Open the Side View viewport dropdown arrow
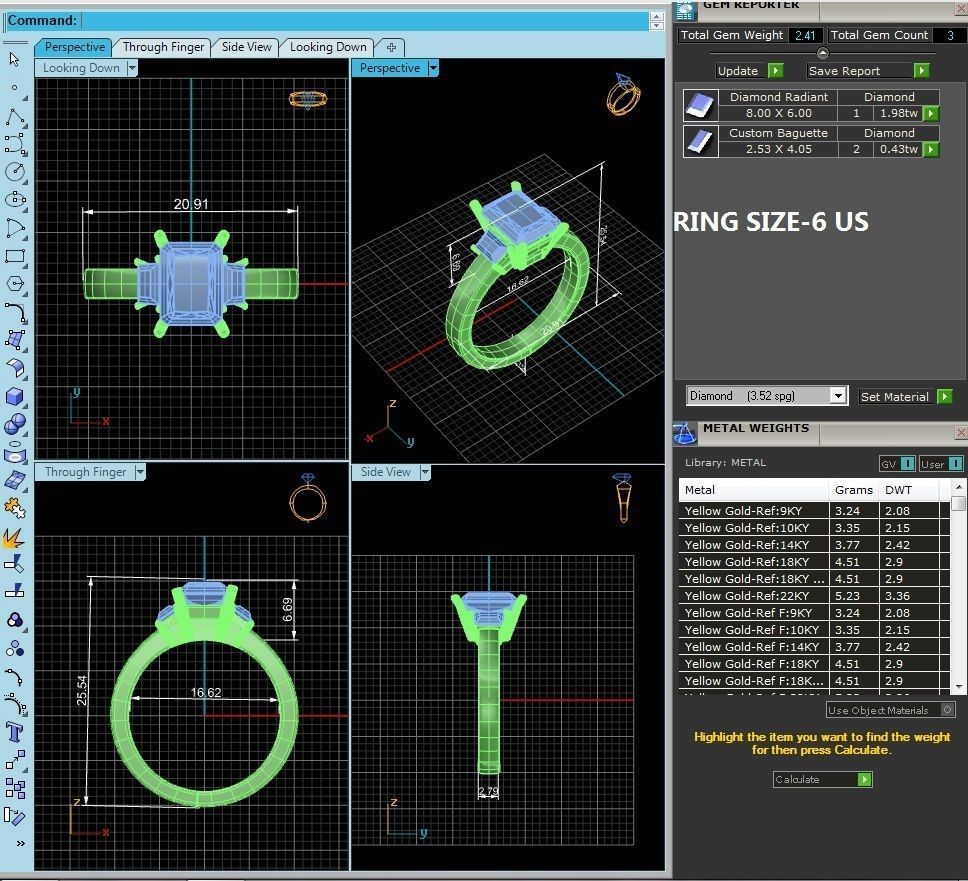The width and height of the screenshot is (968, 881). [x=425, y=472]
